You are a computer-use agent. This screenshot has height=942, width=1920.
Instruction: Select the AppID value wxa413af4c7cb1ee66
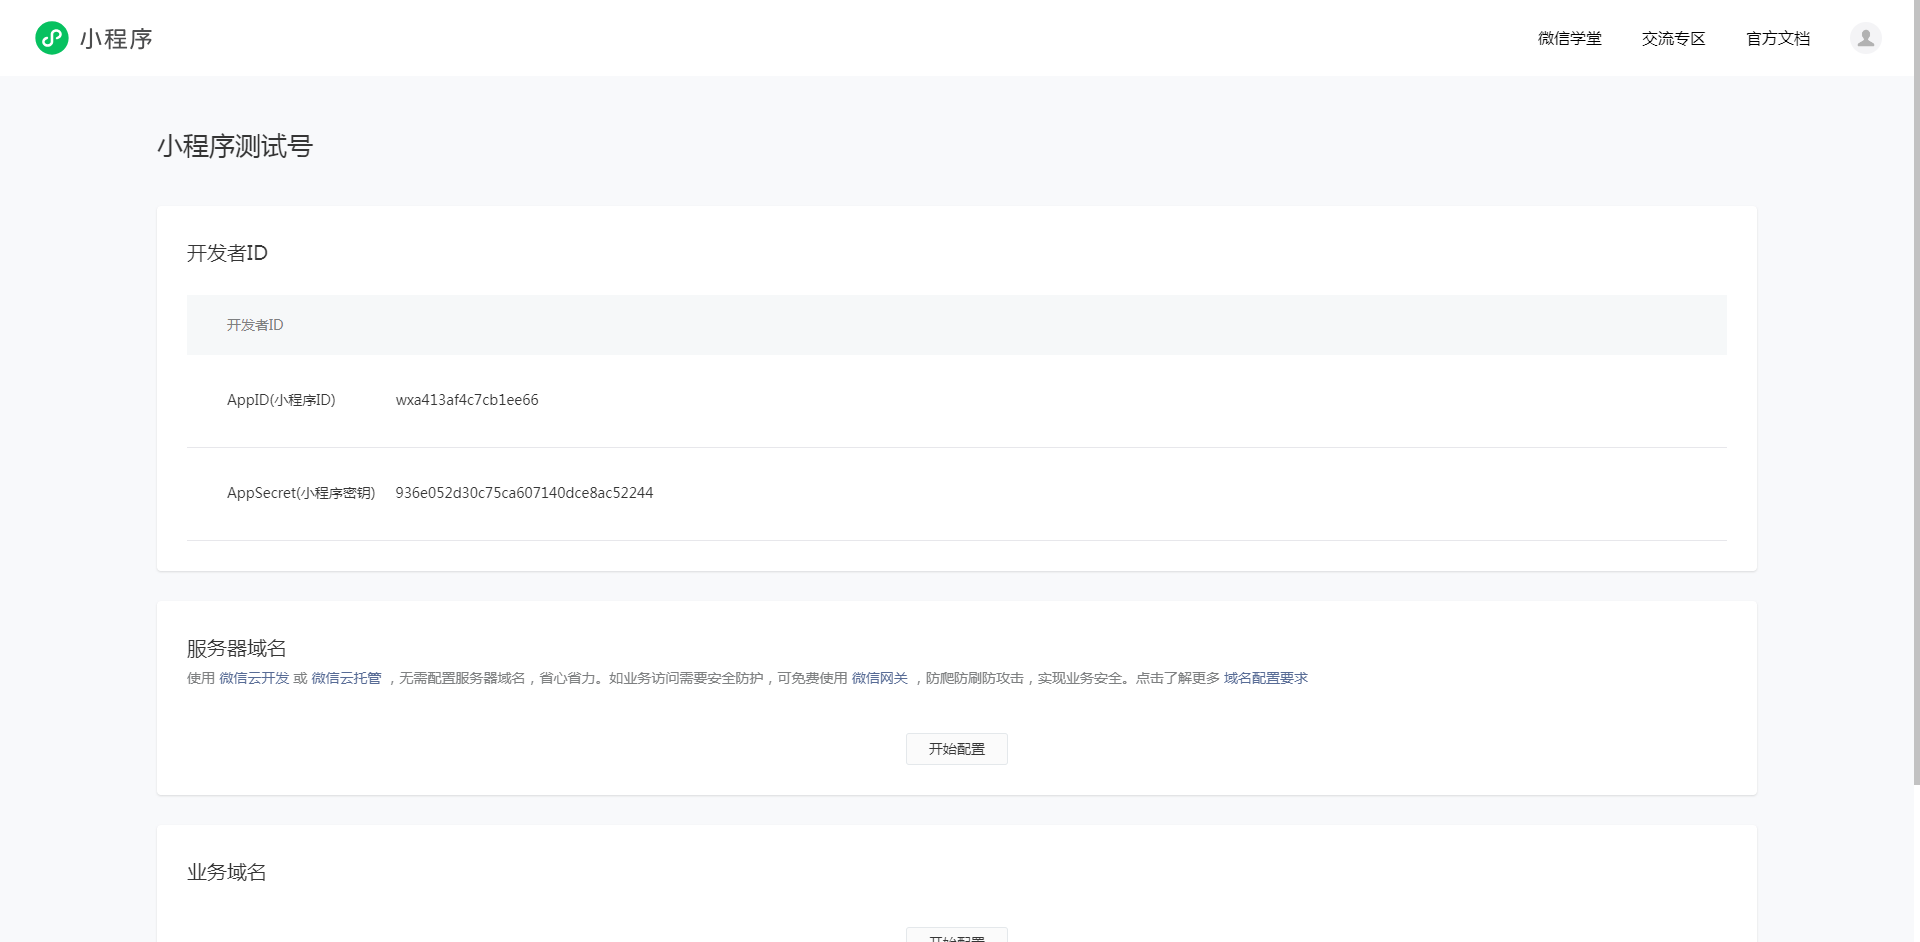tap(467, 400)
